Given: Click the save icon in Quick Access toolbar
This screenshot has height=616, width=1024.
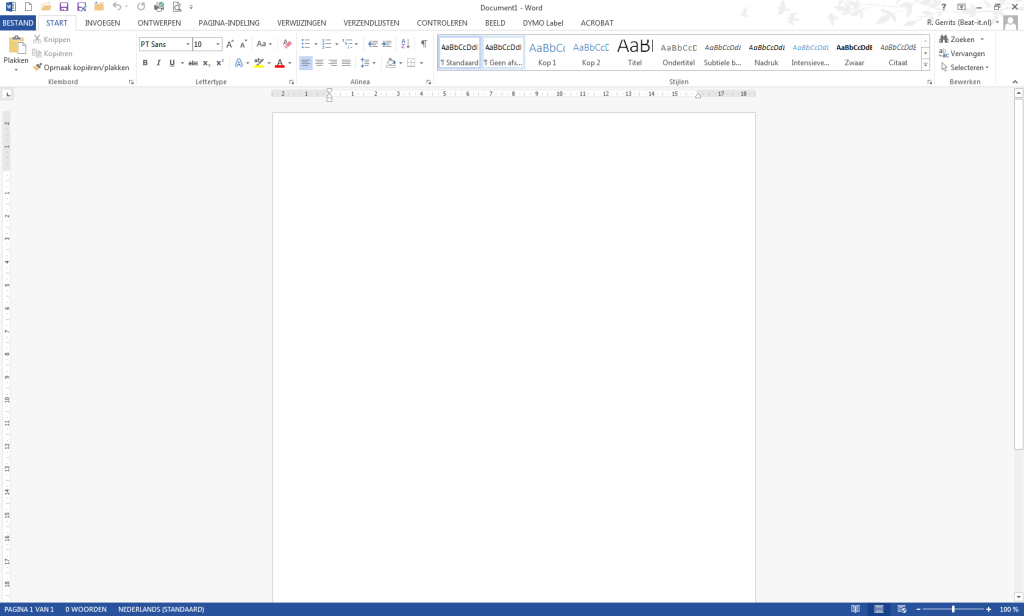Looking at the screenshot, I should (x=63, y=7).
